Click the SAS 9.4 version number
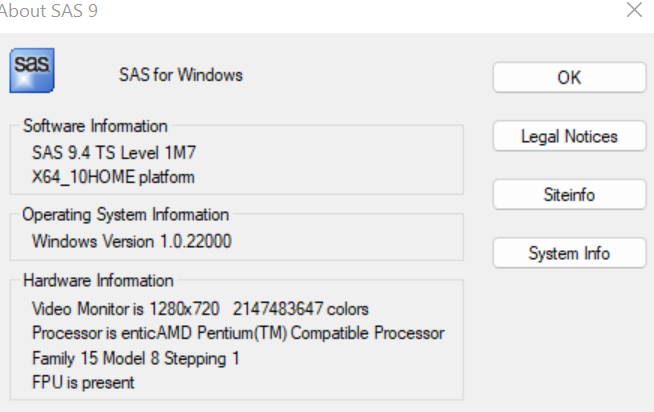 pos(62,153)
